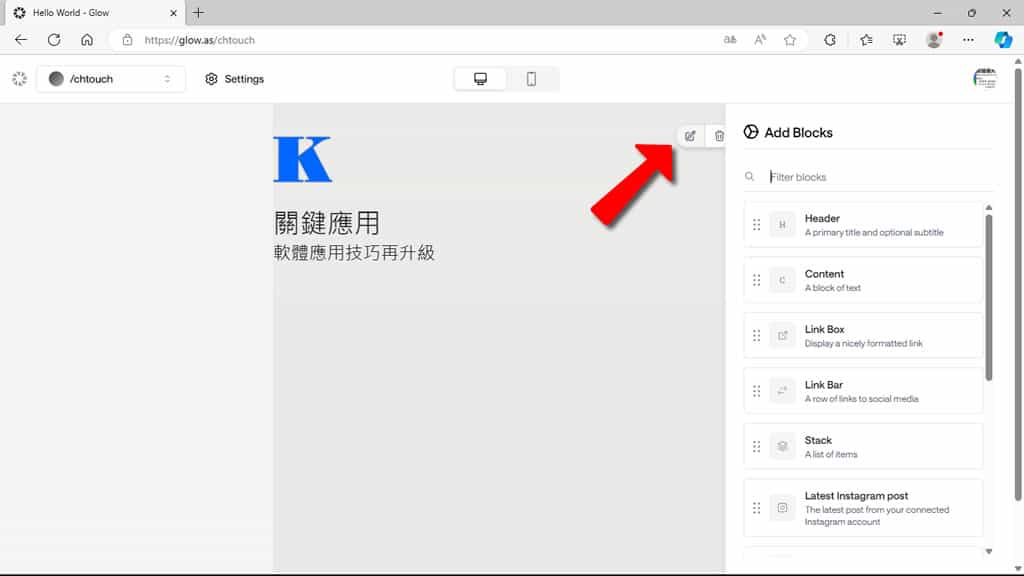Open the browser screenshot tool icon

[899, 40]
